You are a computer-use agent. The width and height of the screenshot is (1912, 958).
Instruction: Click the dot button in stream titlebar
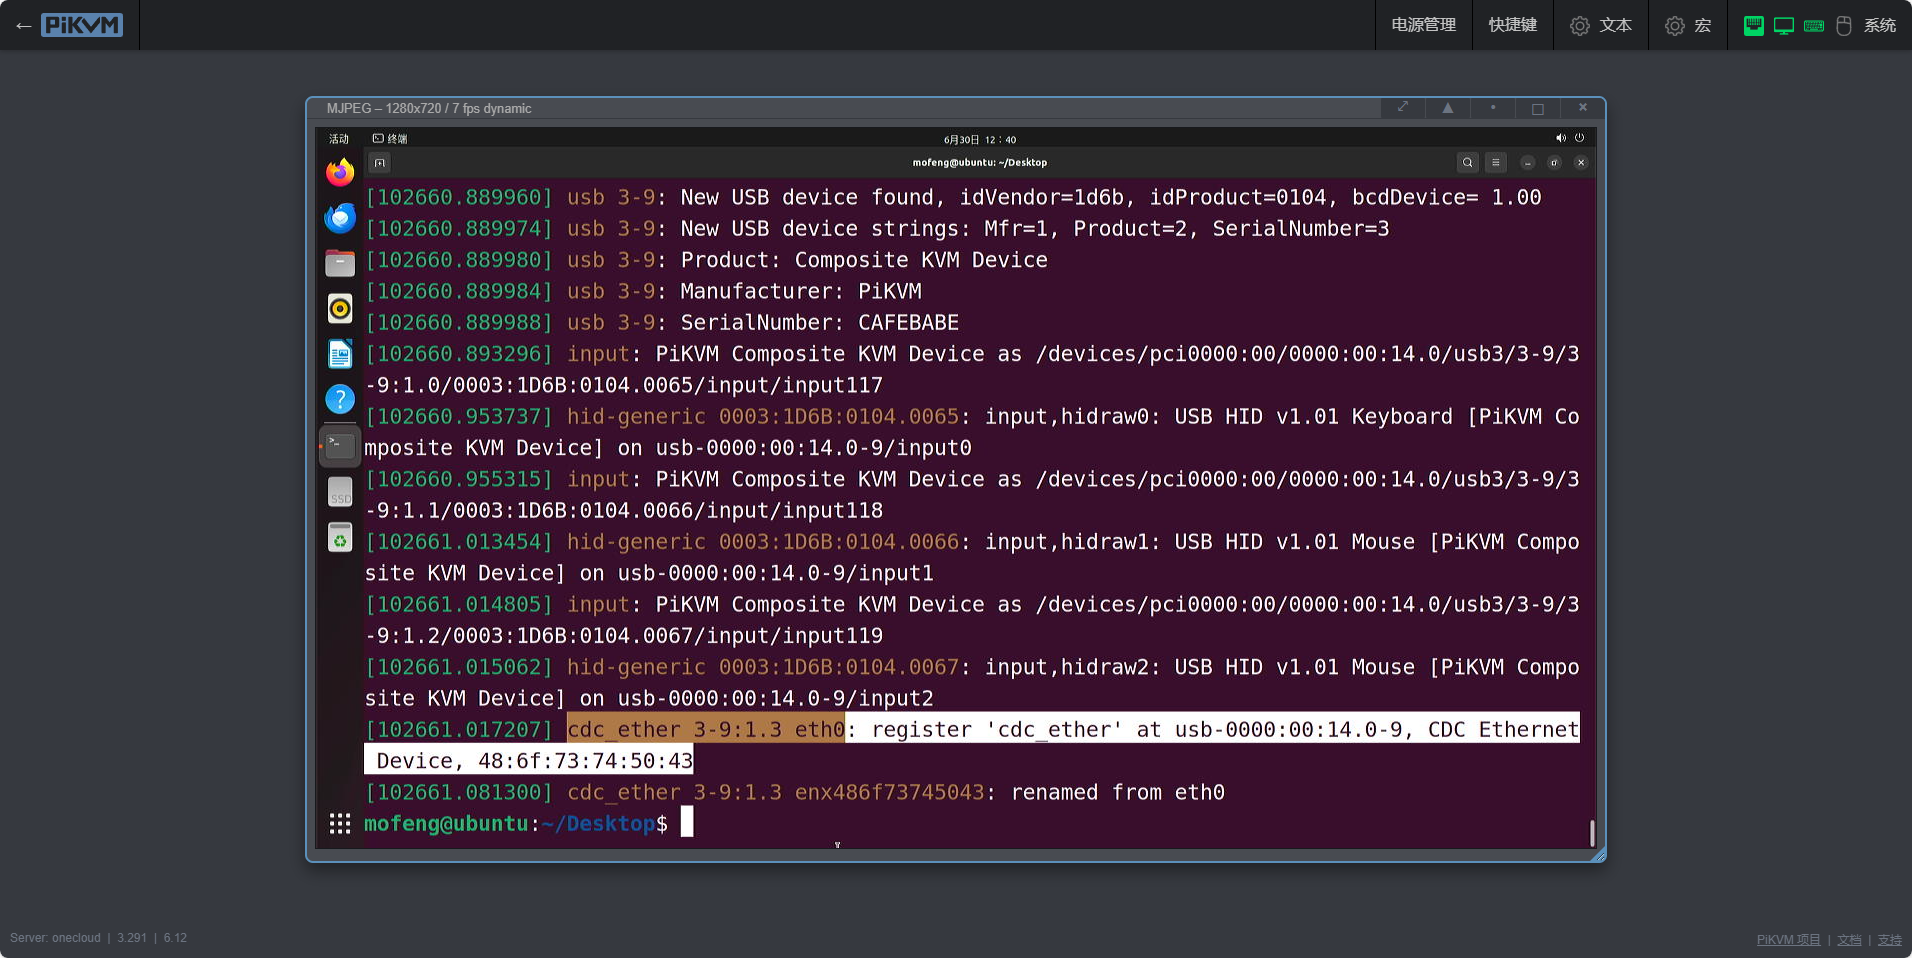(1493, 108)
